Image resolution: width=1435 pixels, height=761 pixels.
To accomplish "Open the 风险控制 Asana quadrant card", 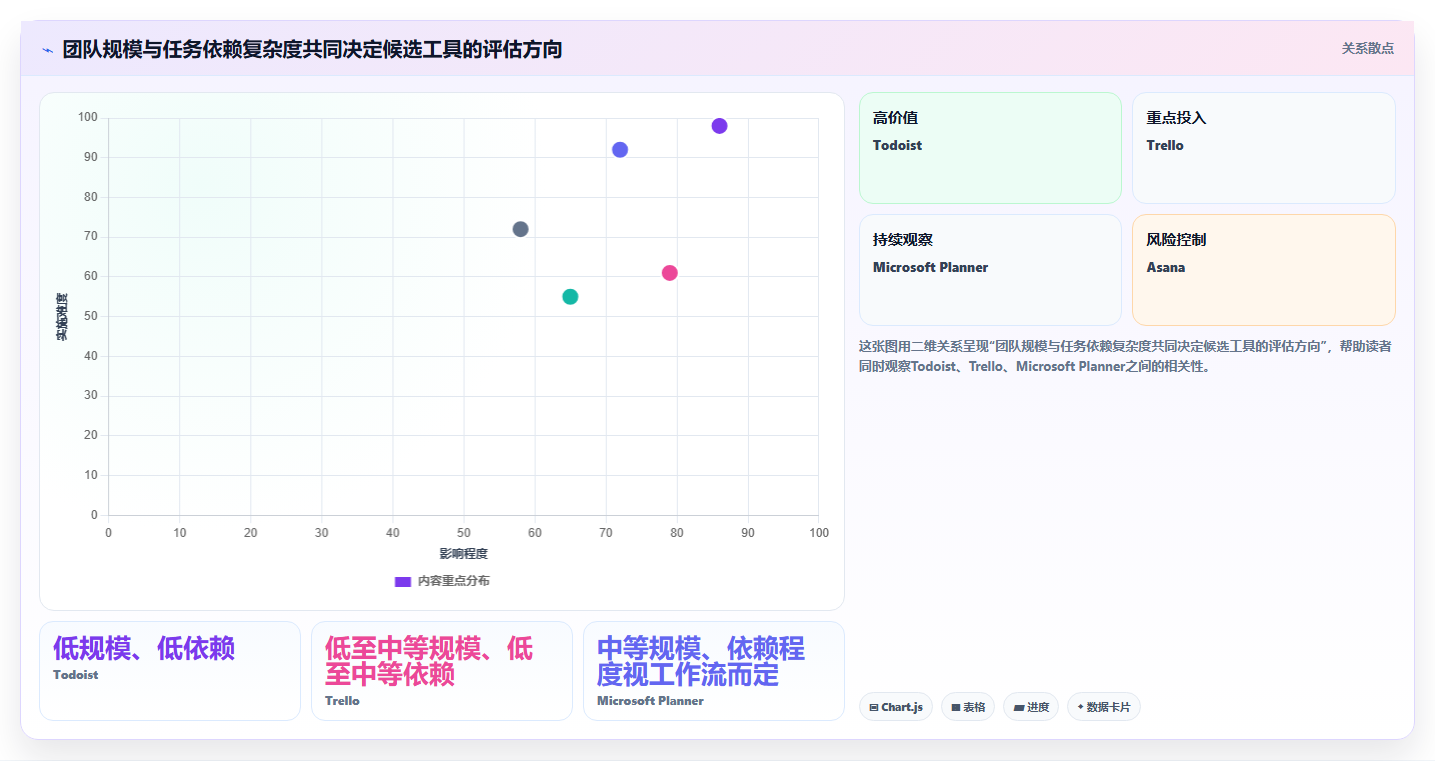I will point(1263,270).
